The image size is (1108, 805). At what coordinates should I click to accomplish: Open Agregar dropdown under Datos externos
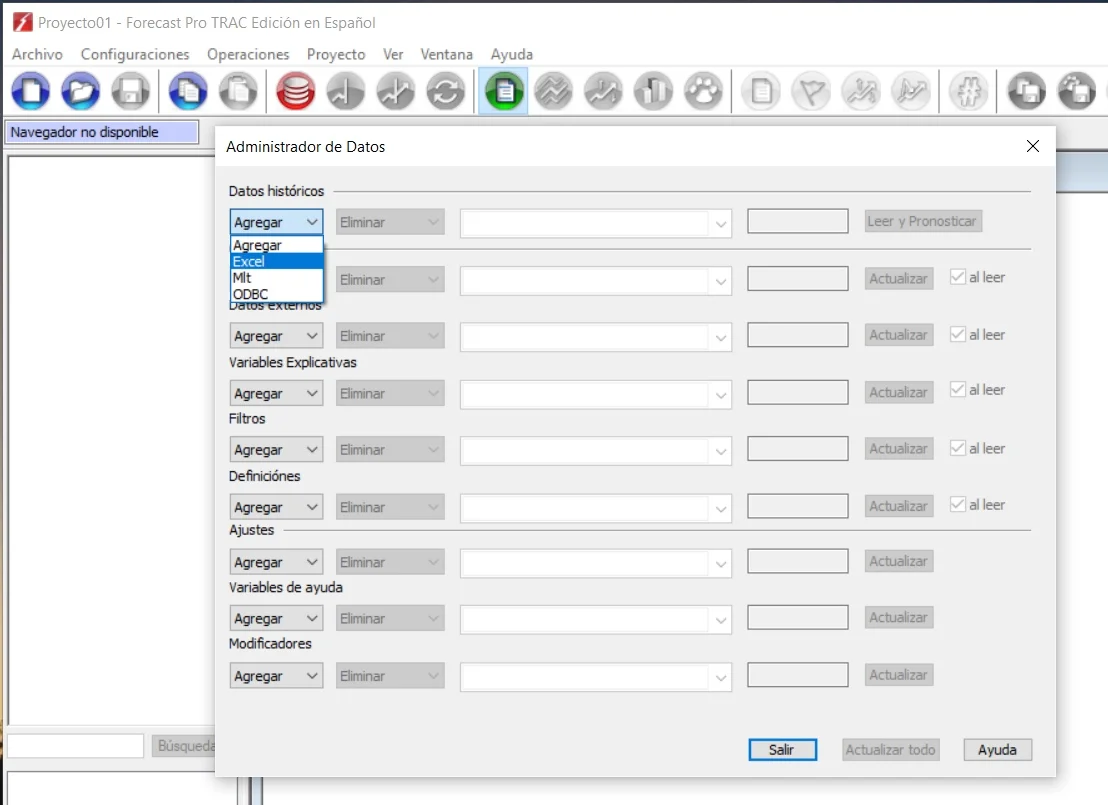click(x=276, y=336)
